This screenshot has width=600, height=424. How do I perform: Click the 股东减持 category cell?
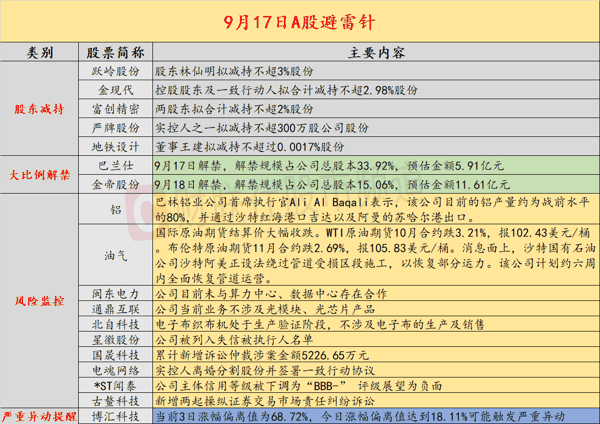[39, 109]
